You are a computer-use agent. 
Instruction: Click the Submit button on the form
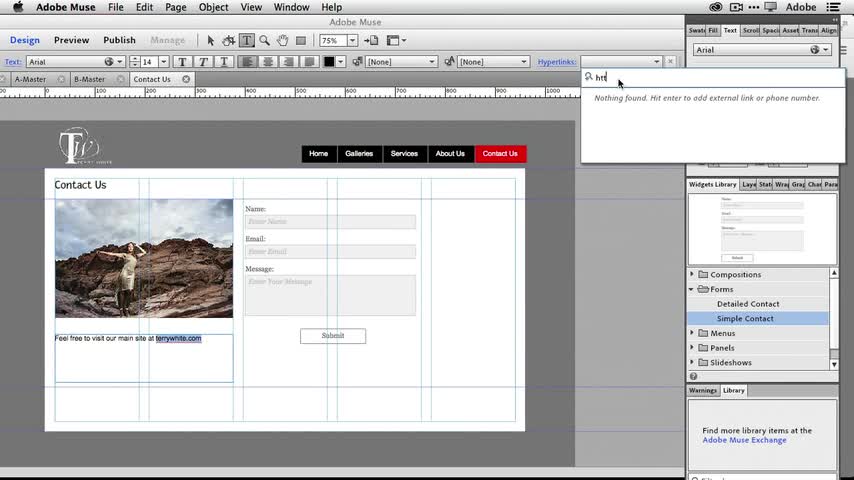[333, 336]
